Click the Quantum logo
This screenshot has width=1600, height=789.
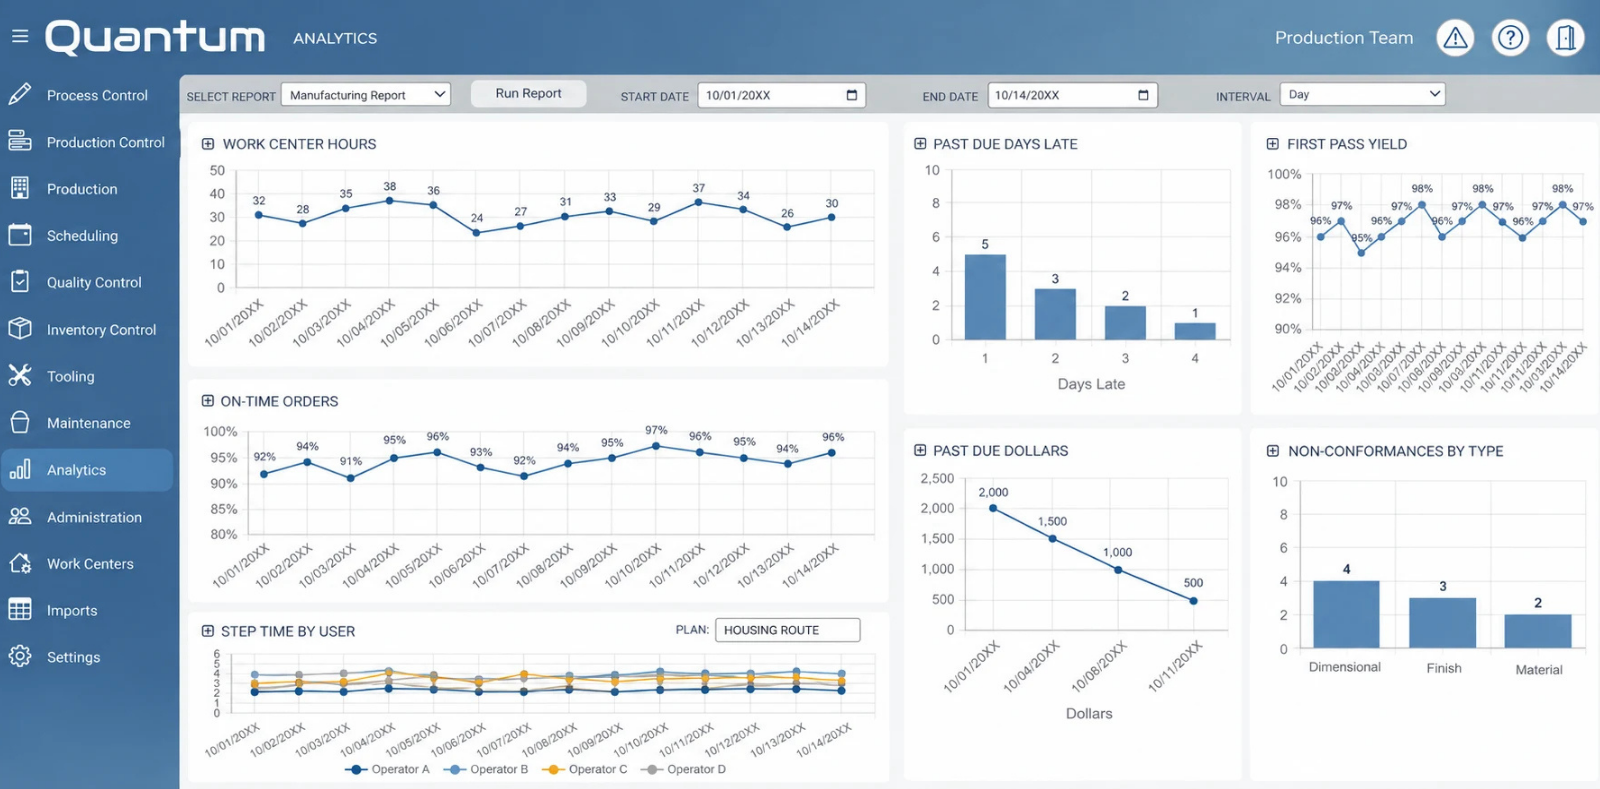(155, 38)
